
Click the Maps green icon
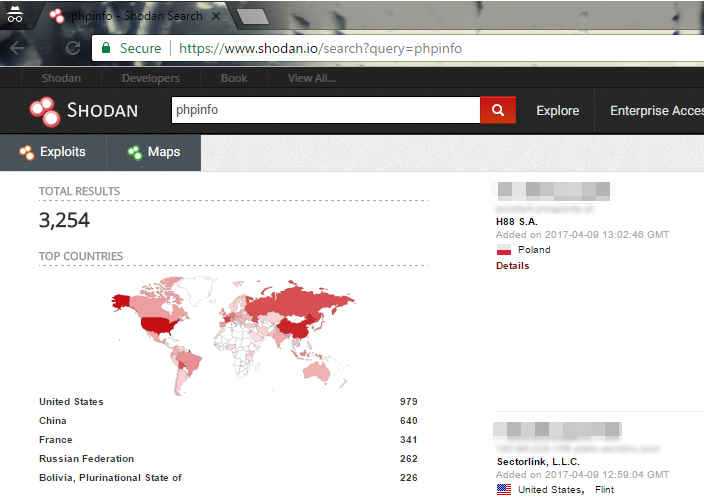click(x=135, y=153)
